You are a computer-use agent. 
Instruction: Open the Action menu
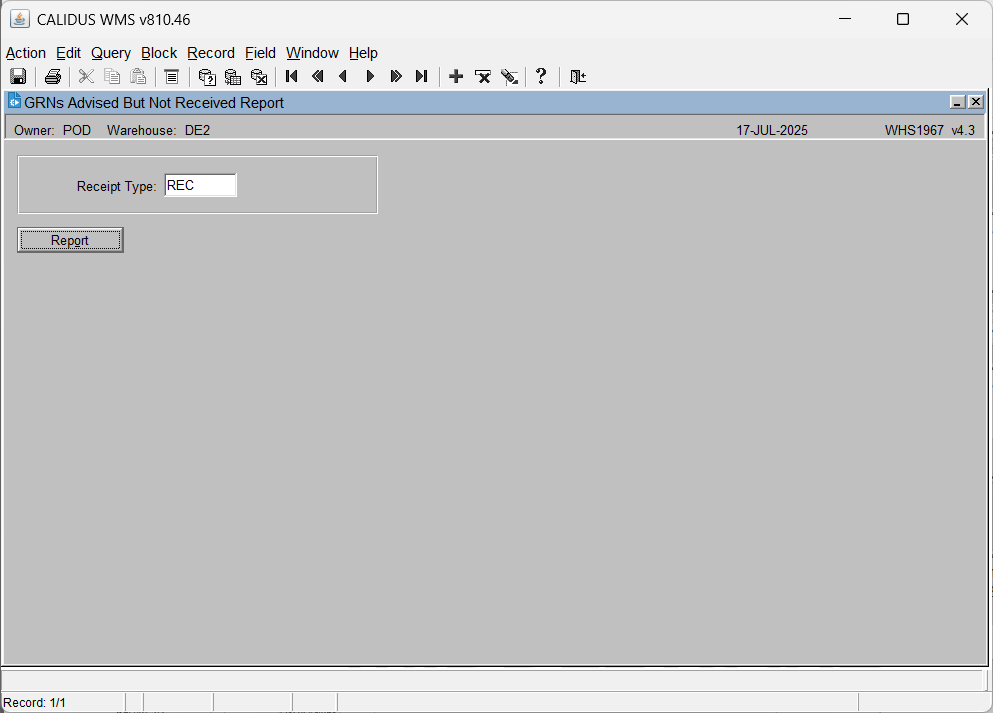coord(26,53)
